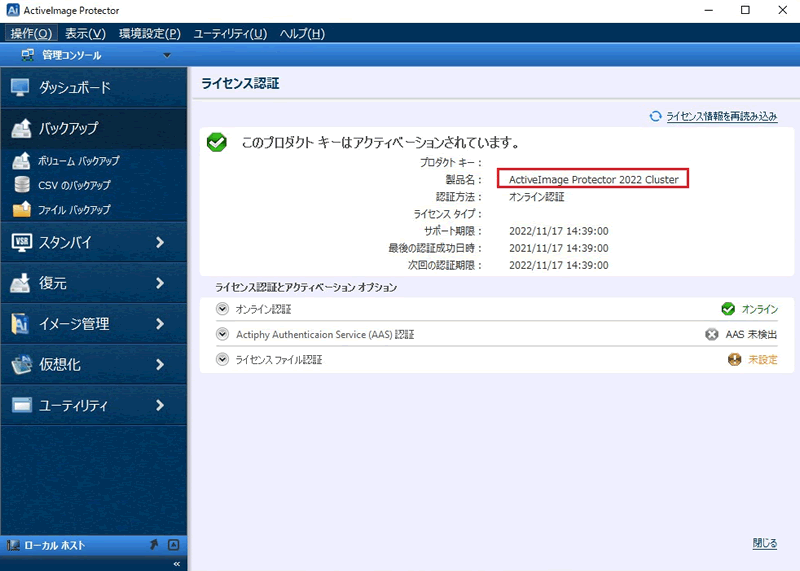Expand the Restore (復元) submenu chevron

160,283
